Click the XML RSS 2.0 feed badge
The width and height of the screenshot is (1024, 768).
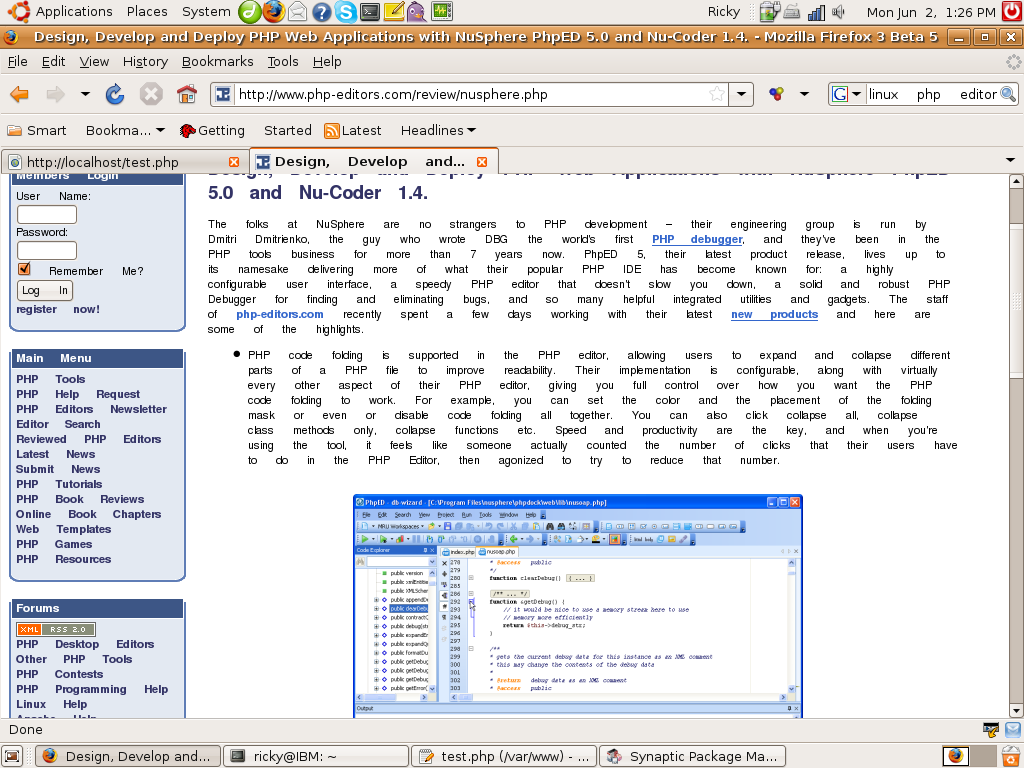pyautogui.click(x=56, y=630)
